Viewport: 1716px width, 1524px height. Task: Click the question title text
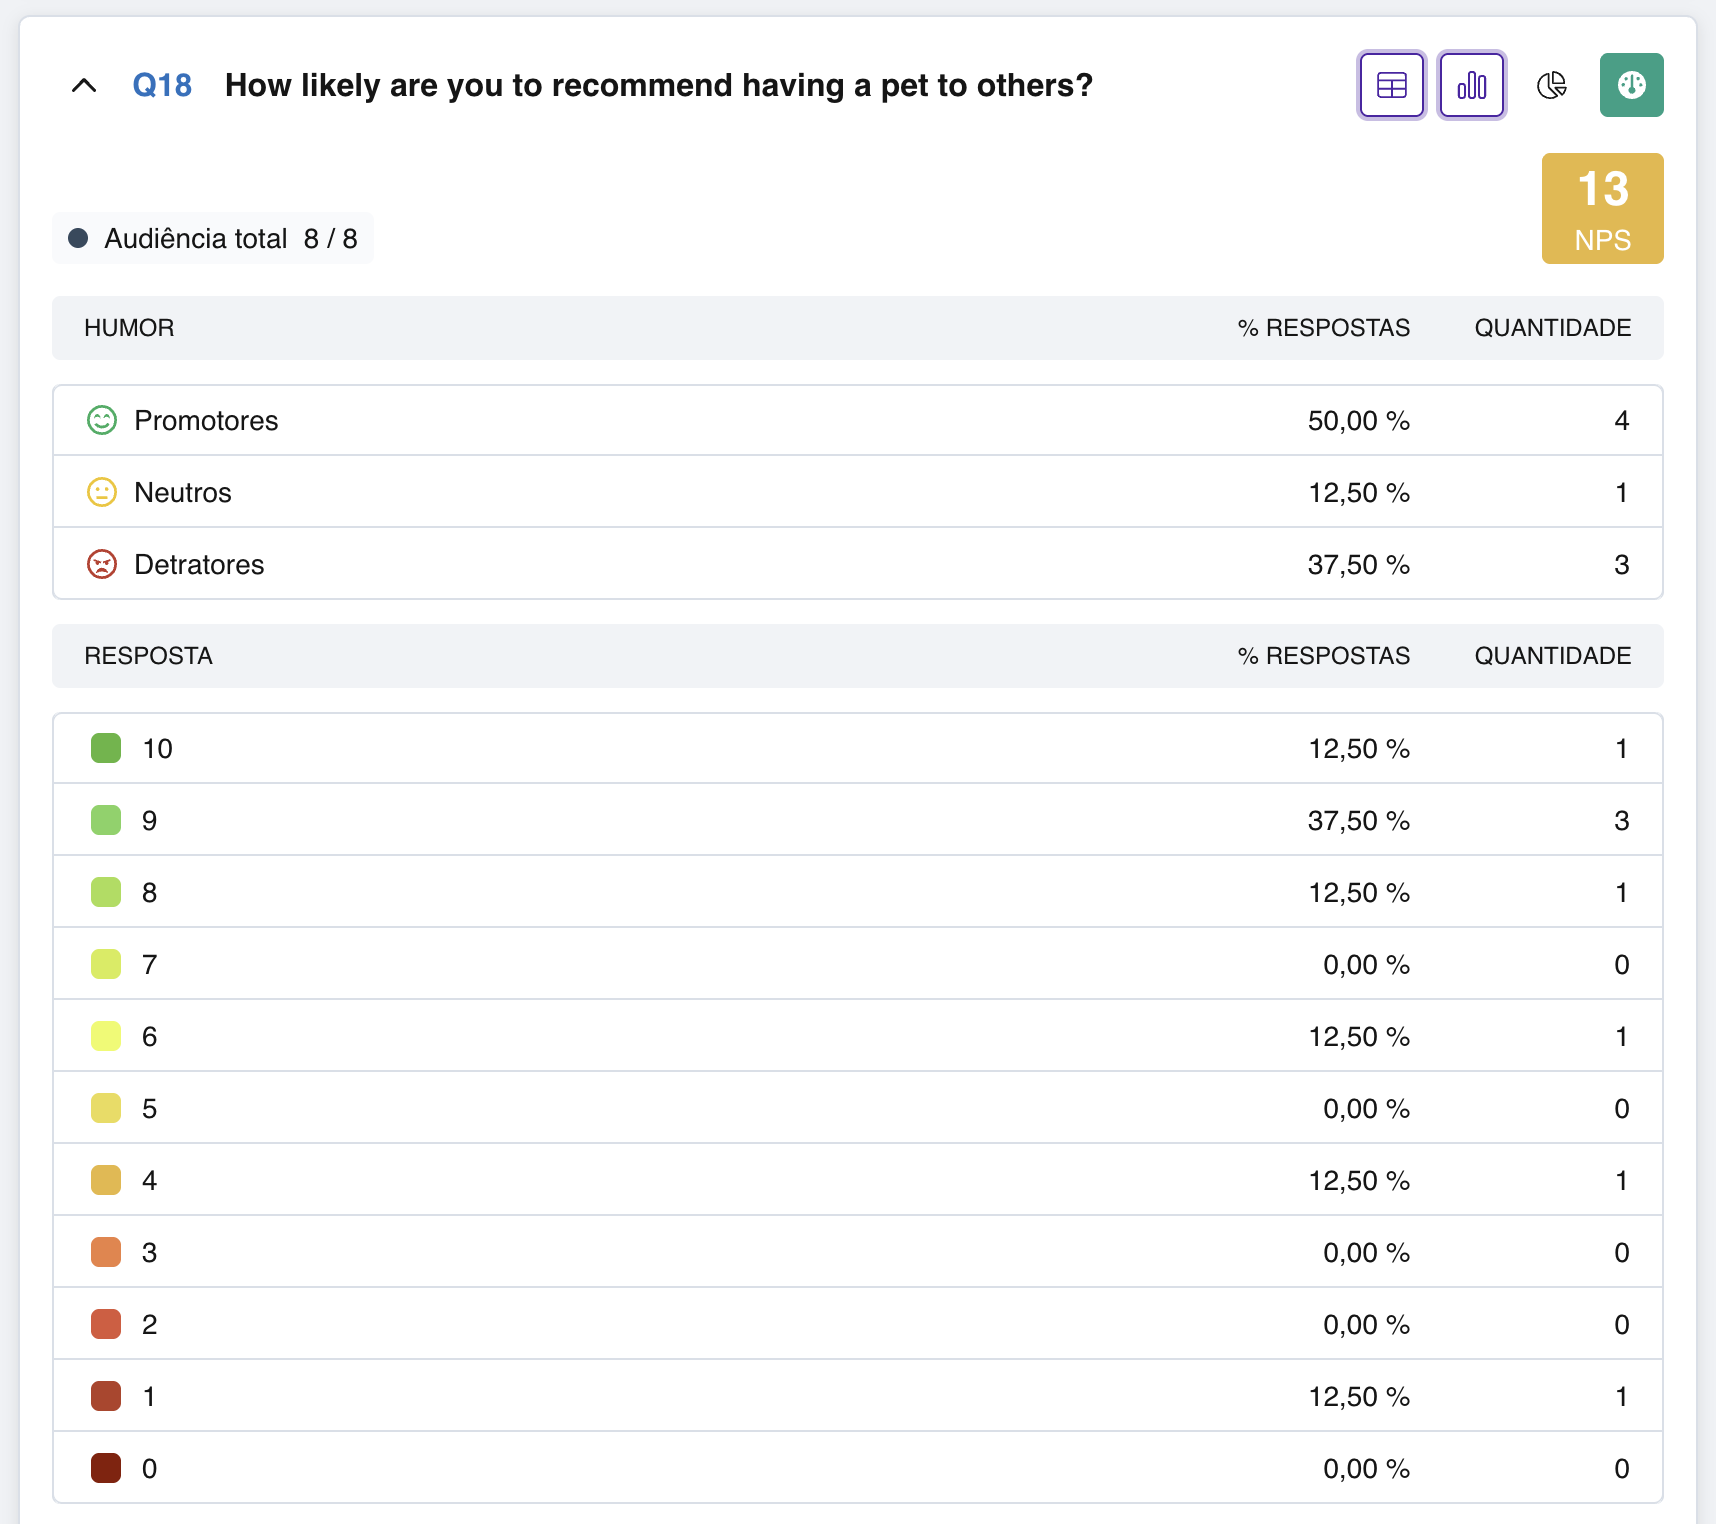[x=659, y=86]
